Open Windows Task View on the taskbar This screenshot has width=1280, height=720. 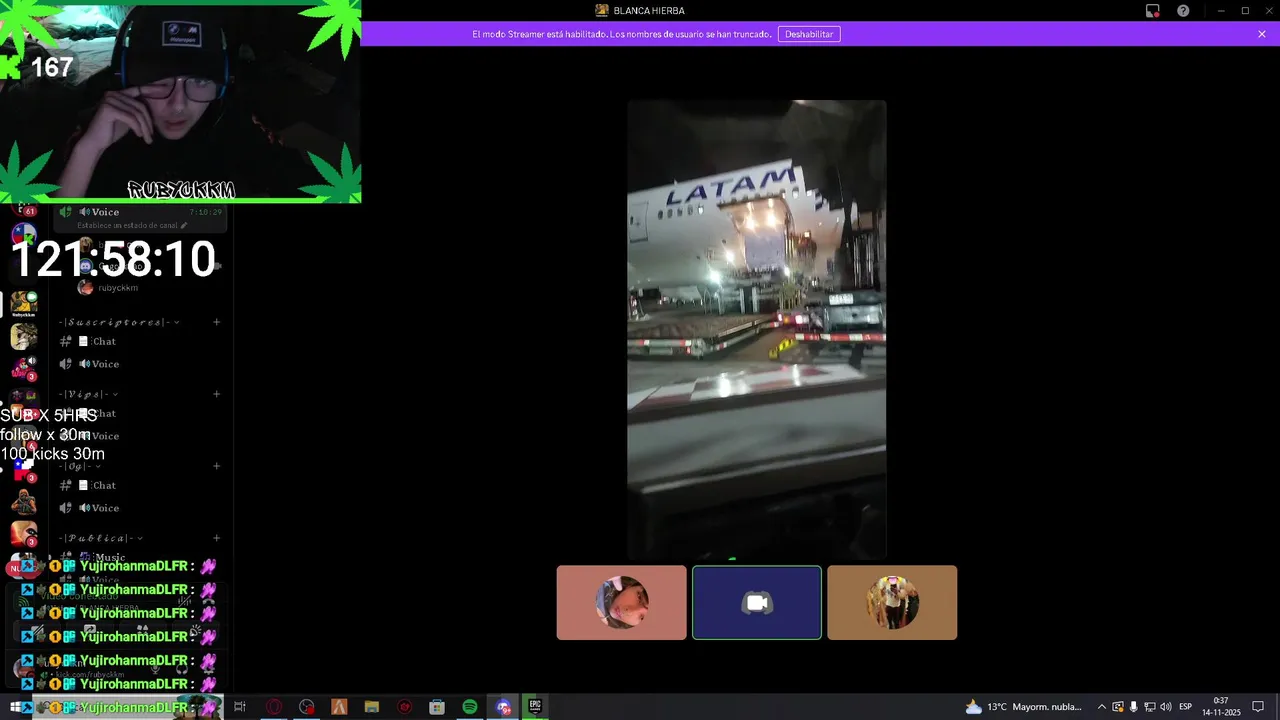click(240, 707)
